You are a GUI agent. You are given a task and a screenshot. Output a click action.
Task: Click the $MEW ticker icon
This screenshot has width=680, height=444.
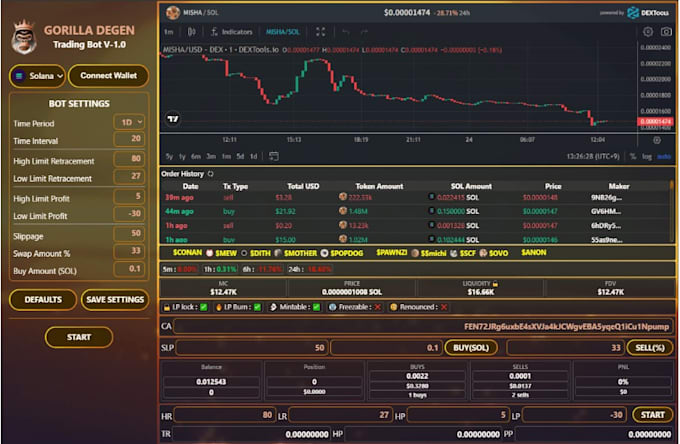coord(209,253)
